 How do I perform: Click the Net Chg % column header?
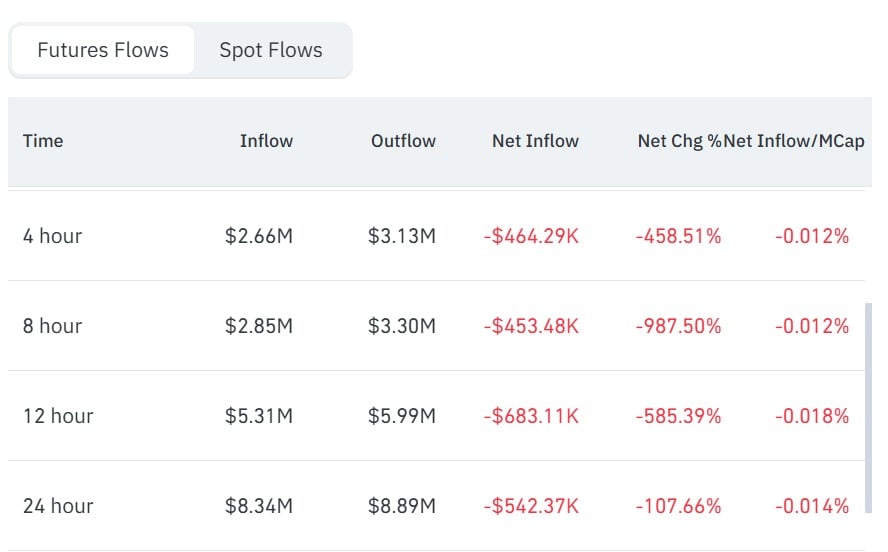[680, 141]
